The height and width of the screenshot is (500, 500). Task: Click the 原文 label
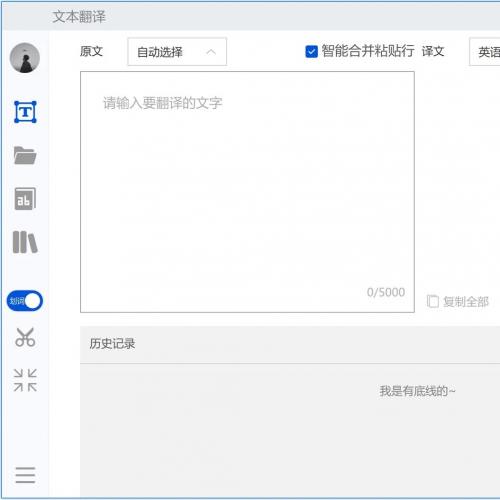point(91,51)
